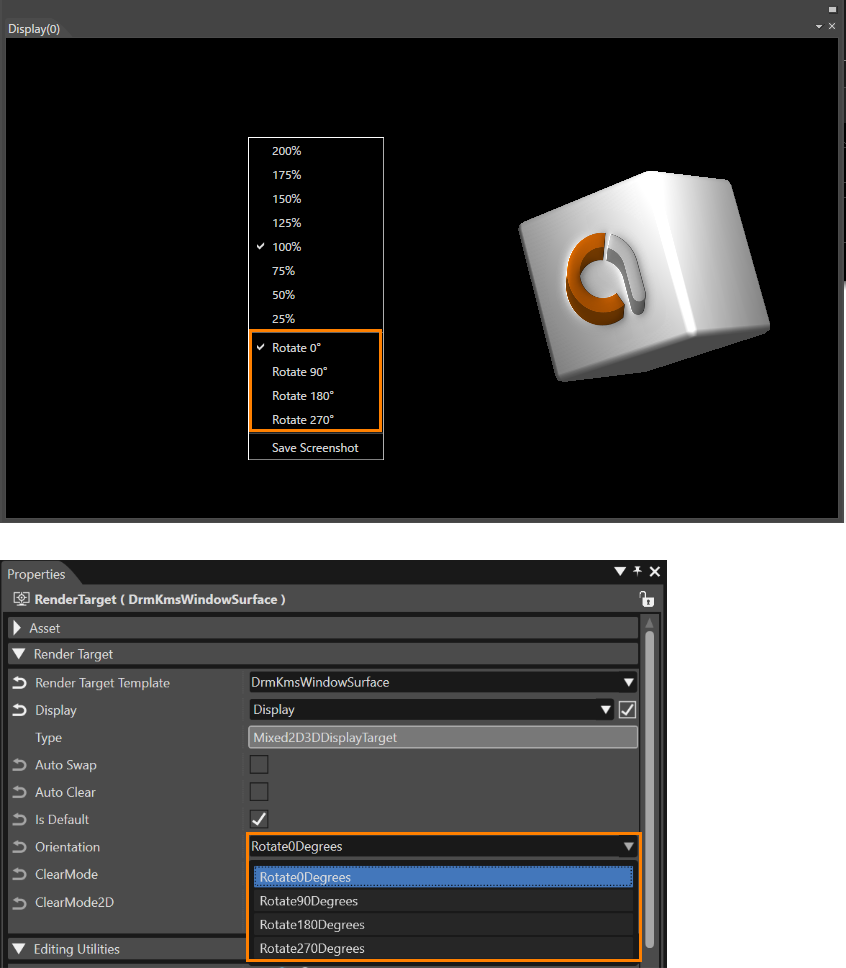The width and height of the screenshot is (846, 968).
Task: Reset the ClearMode property
Action: point(20,874)
